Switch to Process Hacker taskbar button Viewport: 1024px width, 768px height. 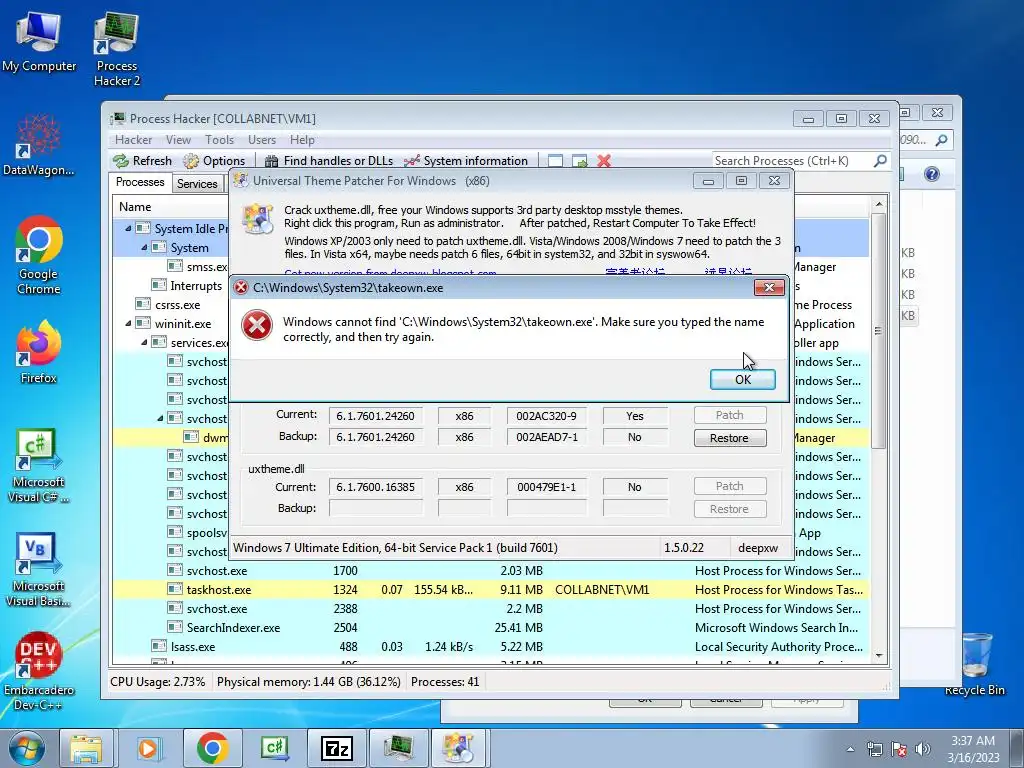398,748
